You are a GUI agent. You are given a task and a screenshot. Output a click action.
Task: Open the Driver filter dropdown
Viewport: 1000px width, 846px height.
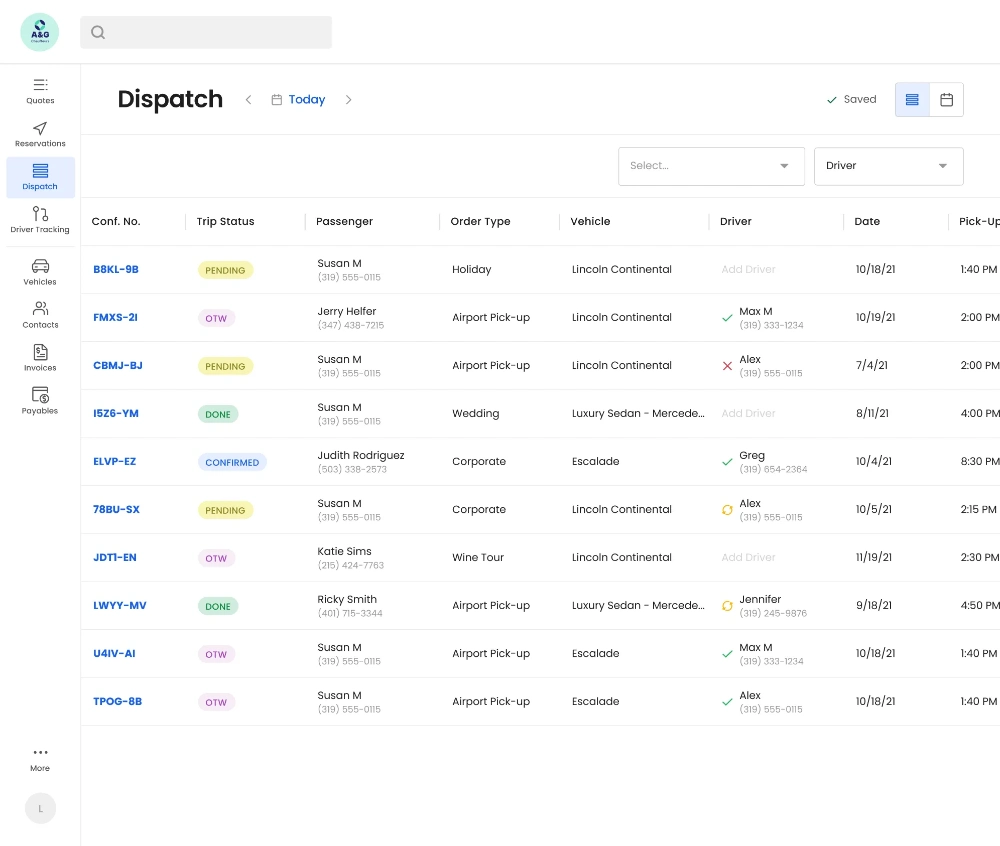[888, 166]
